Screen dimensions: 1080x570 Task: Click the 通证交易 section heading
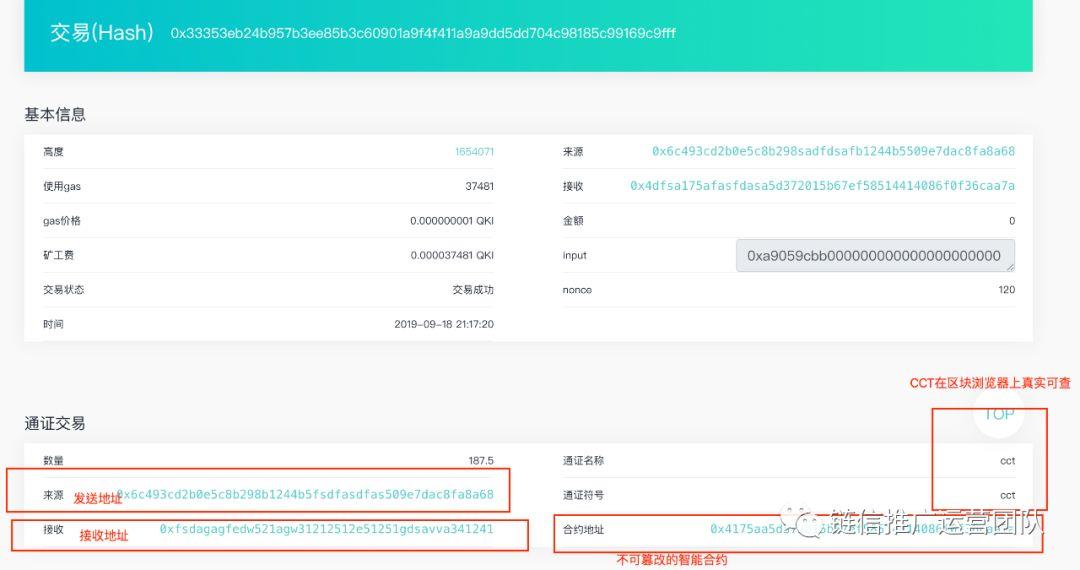[x=55, y=423]
